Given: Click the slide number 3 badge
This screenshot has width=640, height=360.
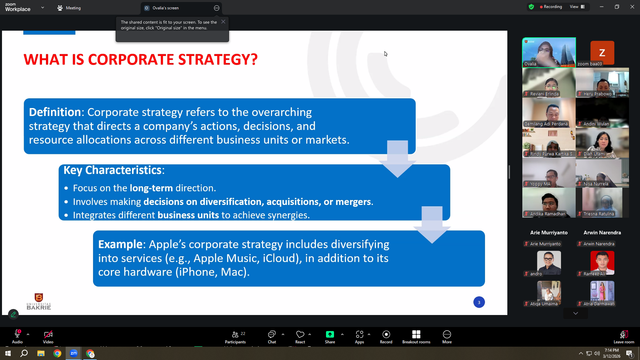Looking at the screenshot, I should coord(479,302).
